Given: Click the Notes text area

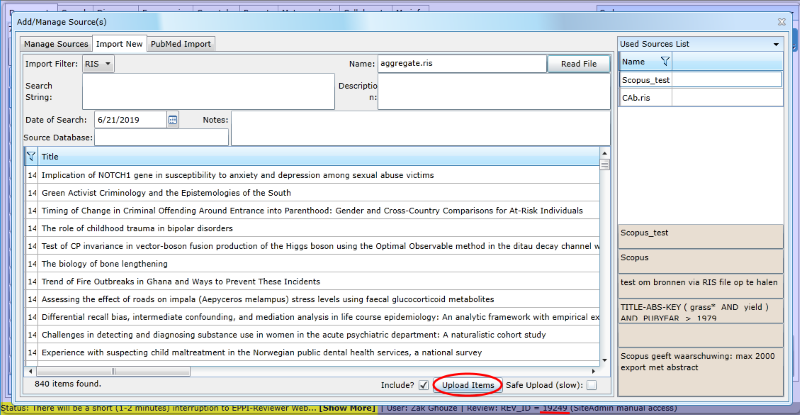Looking at the screenshot, I should (420, 129).
